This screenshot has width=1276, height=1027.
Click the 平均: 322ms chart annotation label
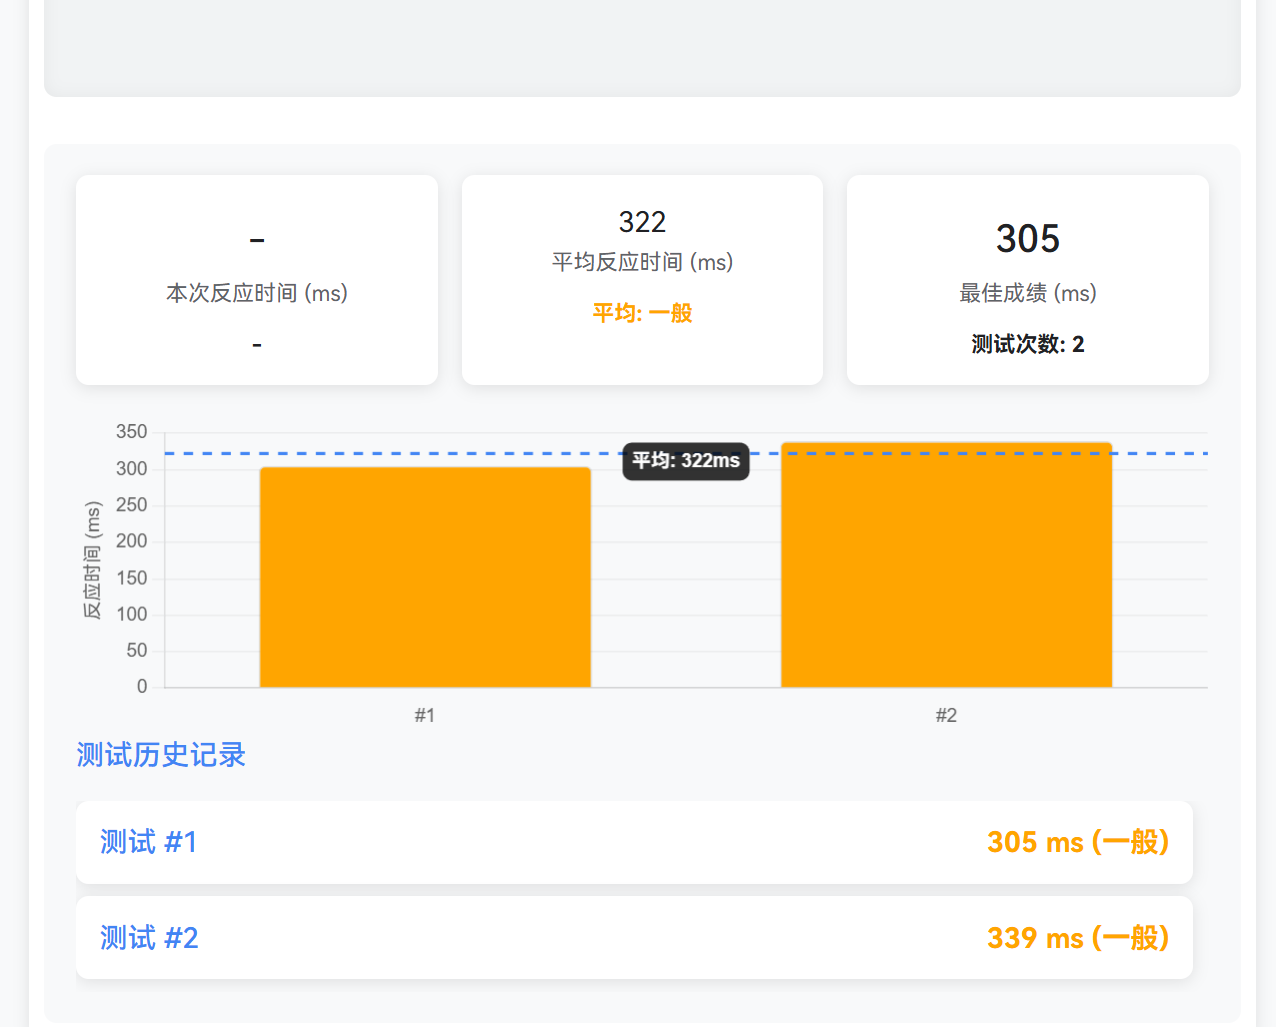pos(686,461)
